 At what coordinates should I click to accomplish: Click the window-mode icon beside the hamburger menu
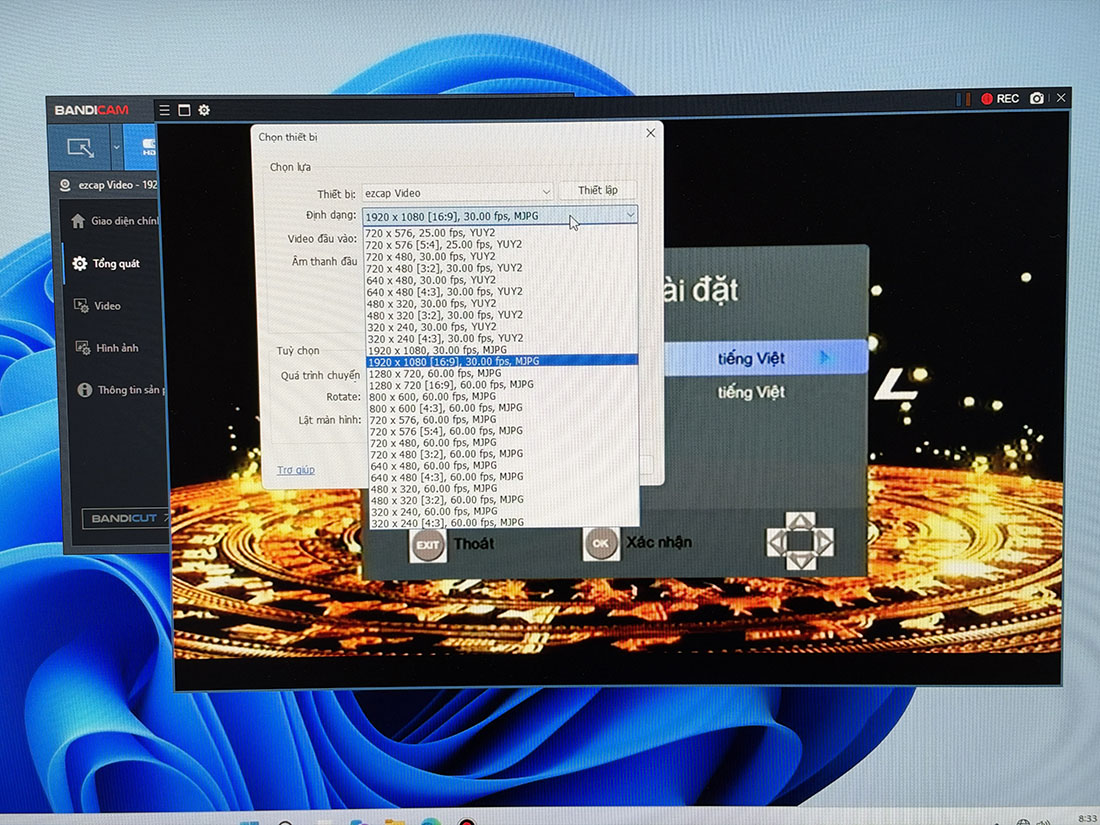(x=184, y=110)
